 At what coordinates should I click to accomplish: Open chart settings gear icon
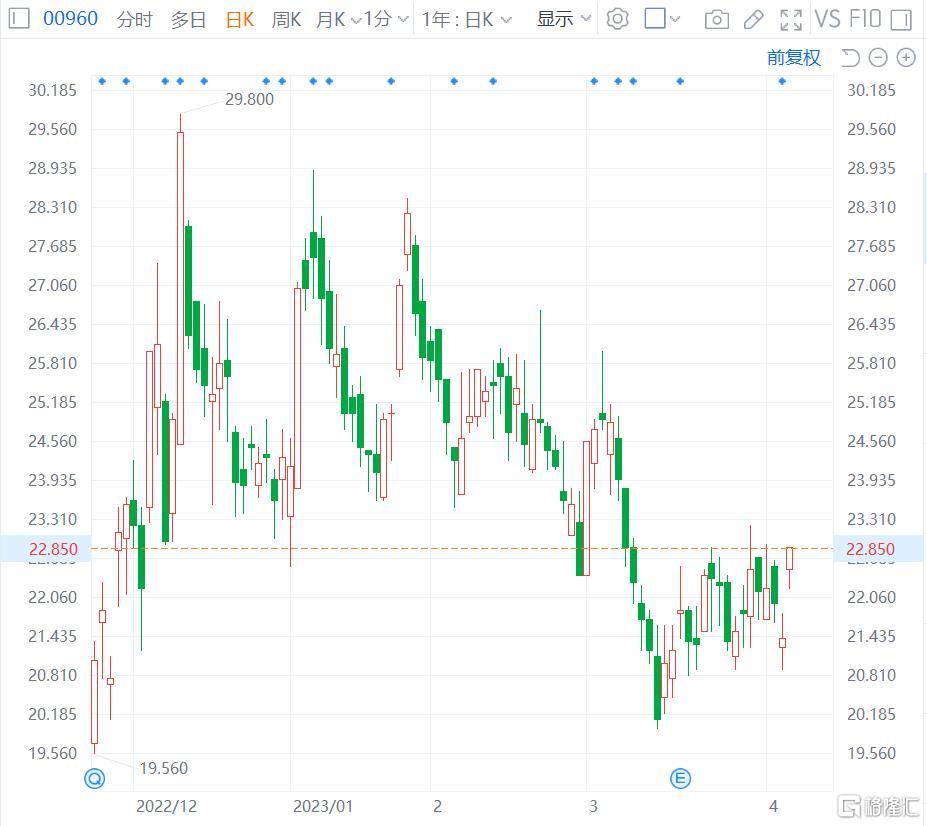617,19
